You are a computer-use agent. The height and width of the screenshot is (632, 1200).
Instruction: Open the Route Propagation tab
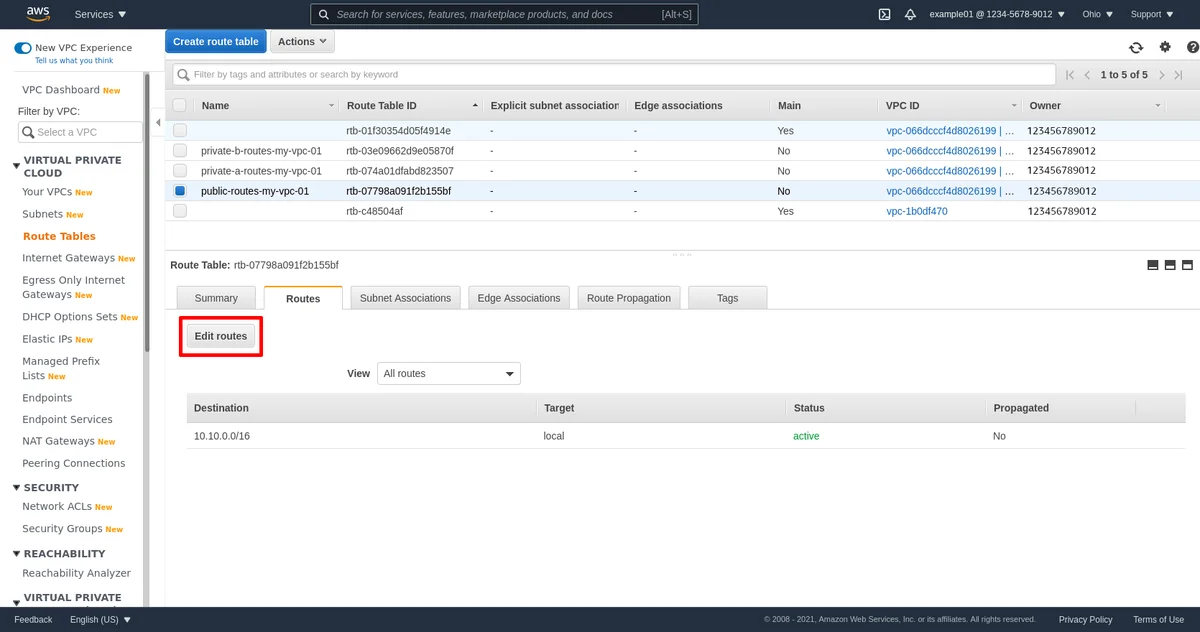pos(628,298)
